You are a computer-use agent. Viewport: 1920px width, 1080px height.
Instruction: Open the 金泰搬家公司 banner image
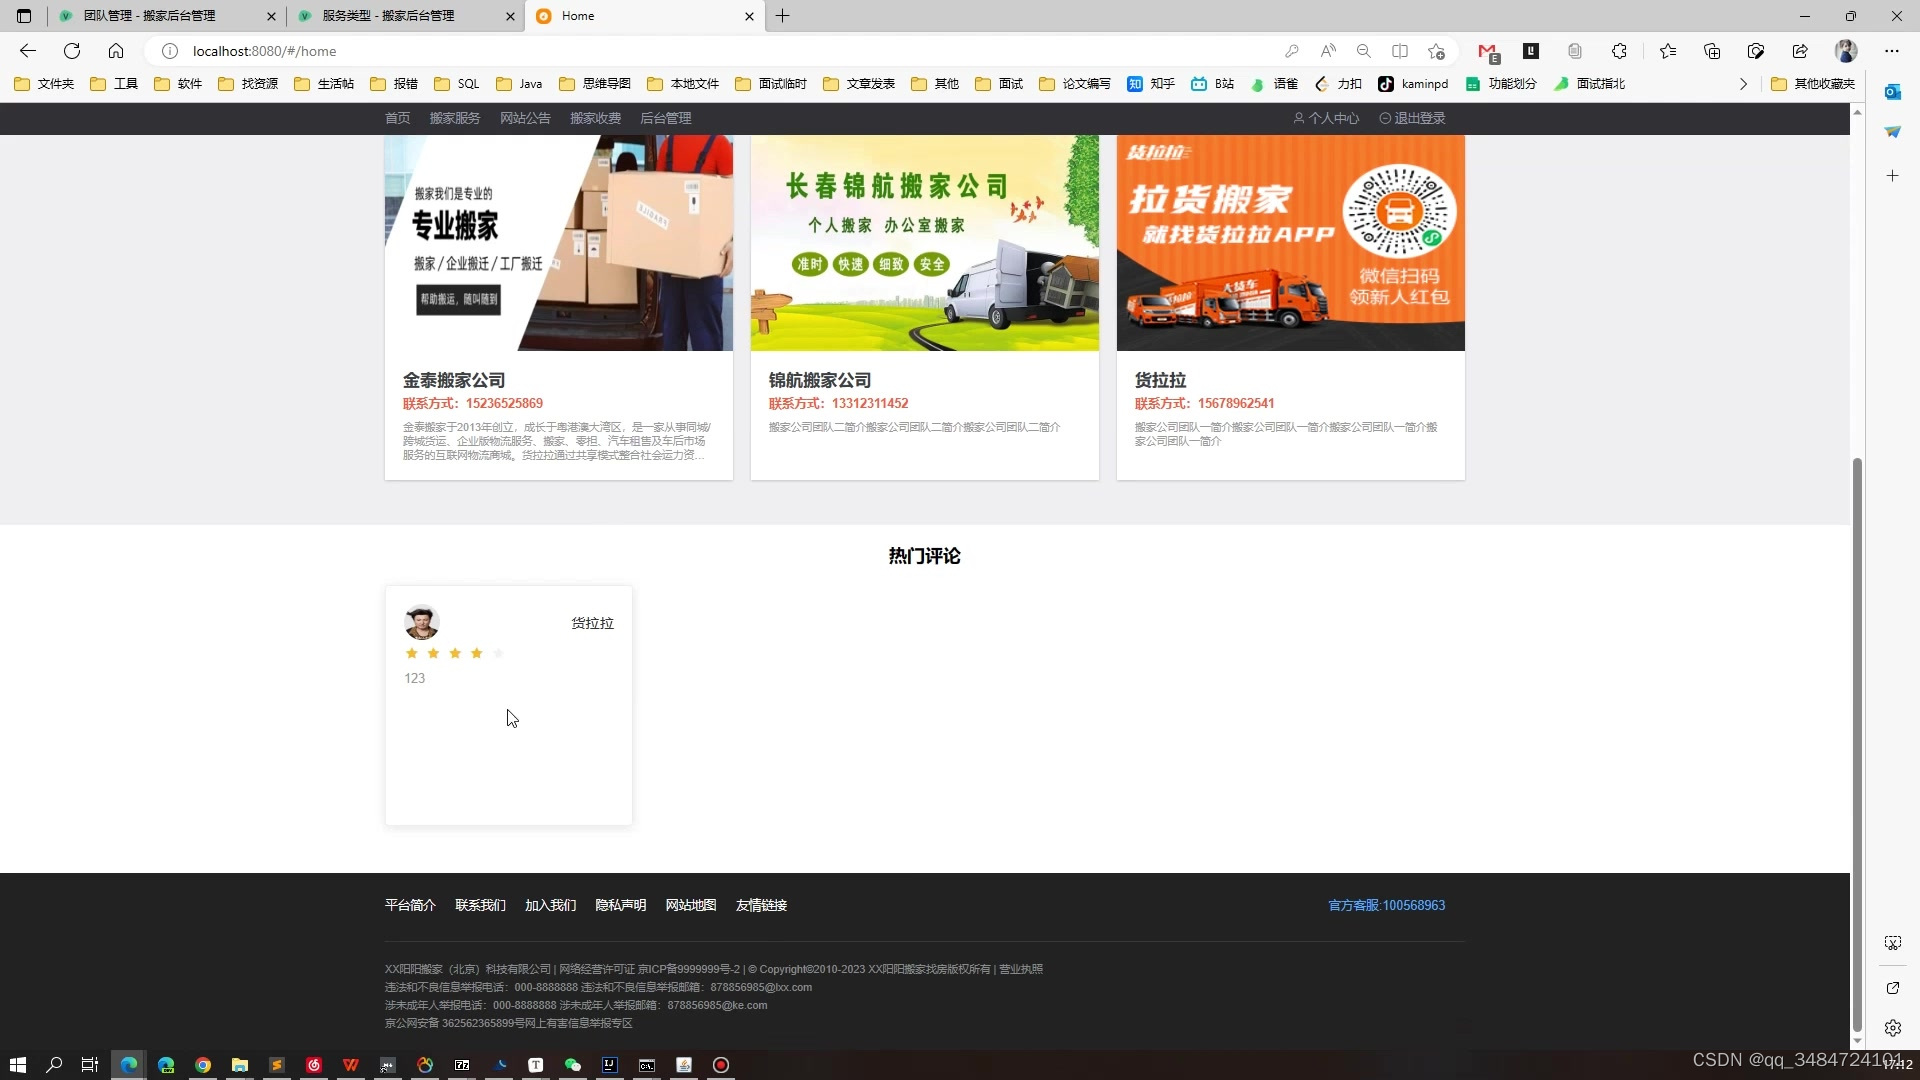(559, 243)
